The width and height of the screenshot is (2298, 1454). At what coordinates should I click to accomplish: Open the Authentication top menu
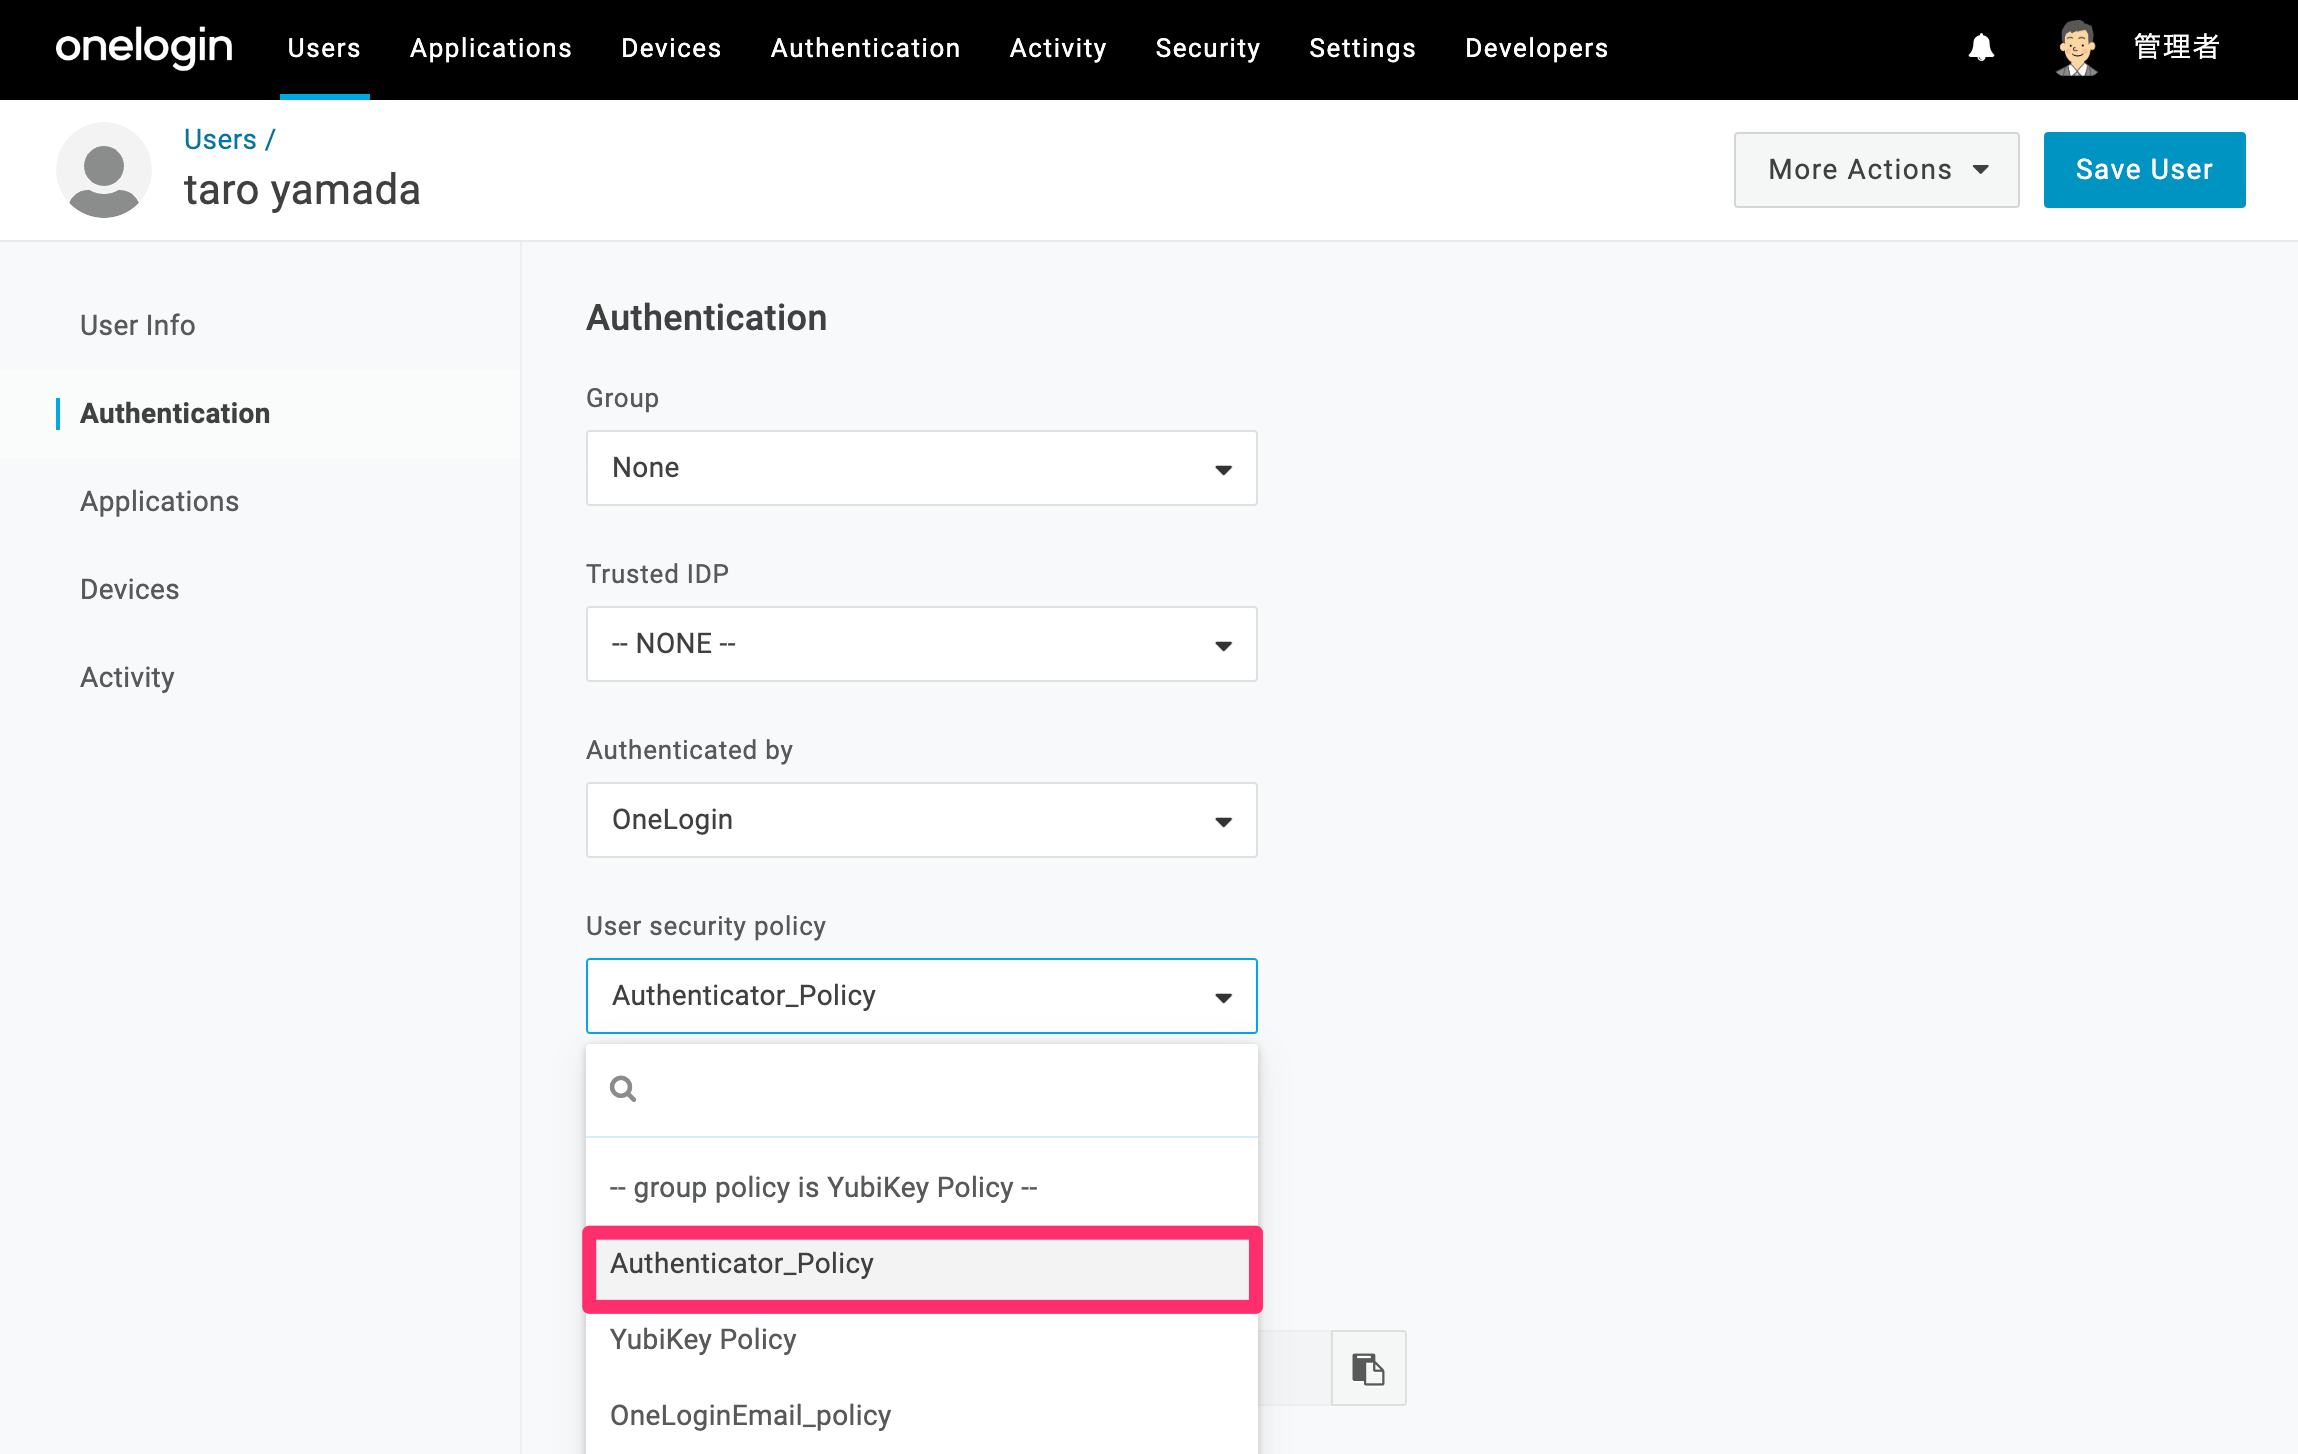pyautogui.click(x=866, y=48)
